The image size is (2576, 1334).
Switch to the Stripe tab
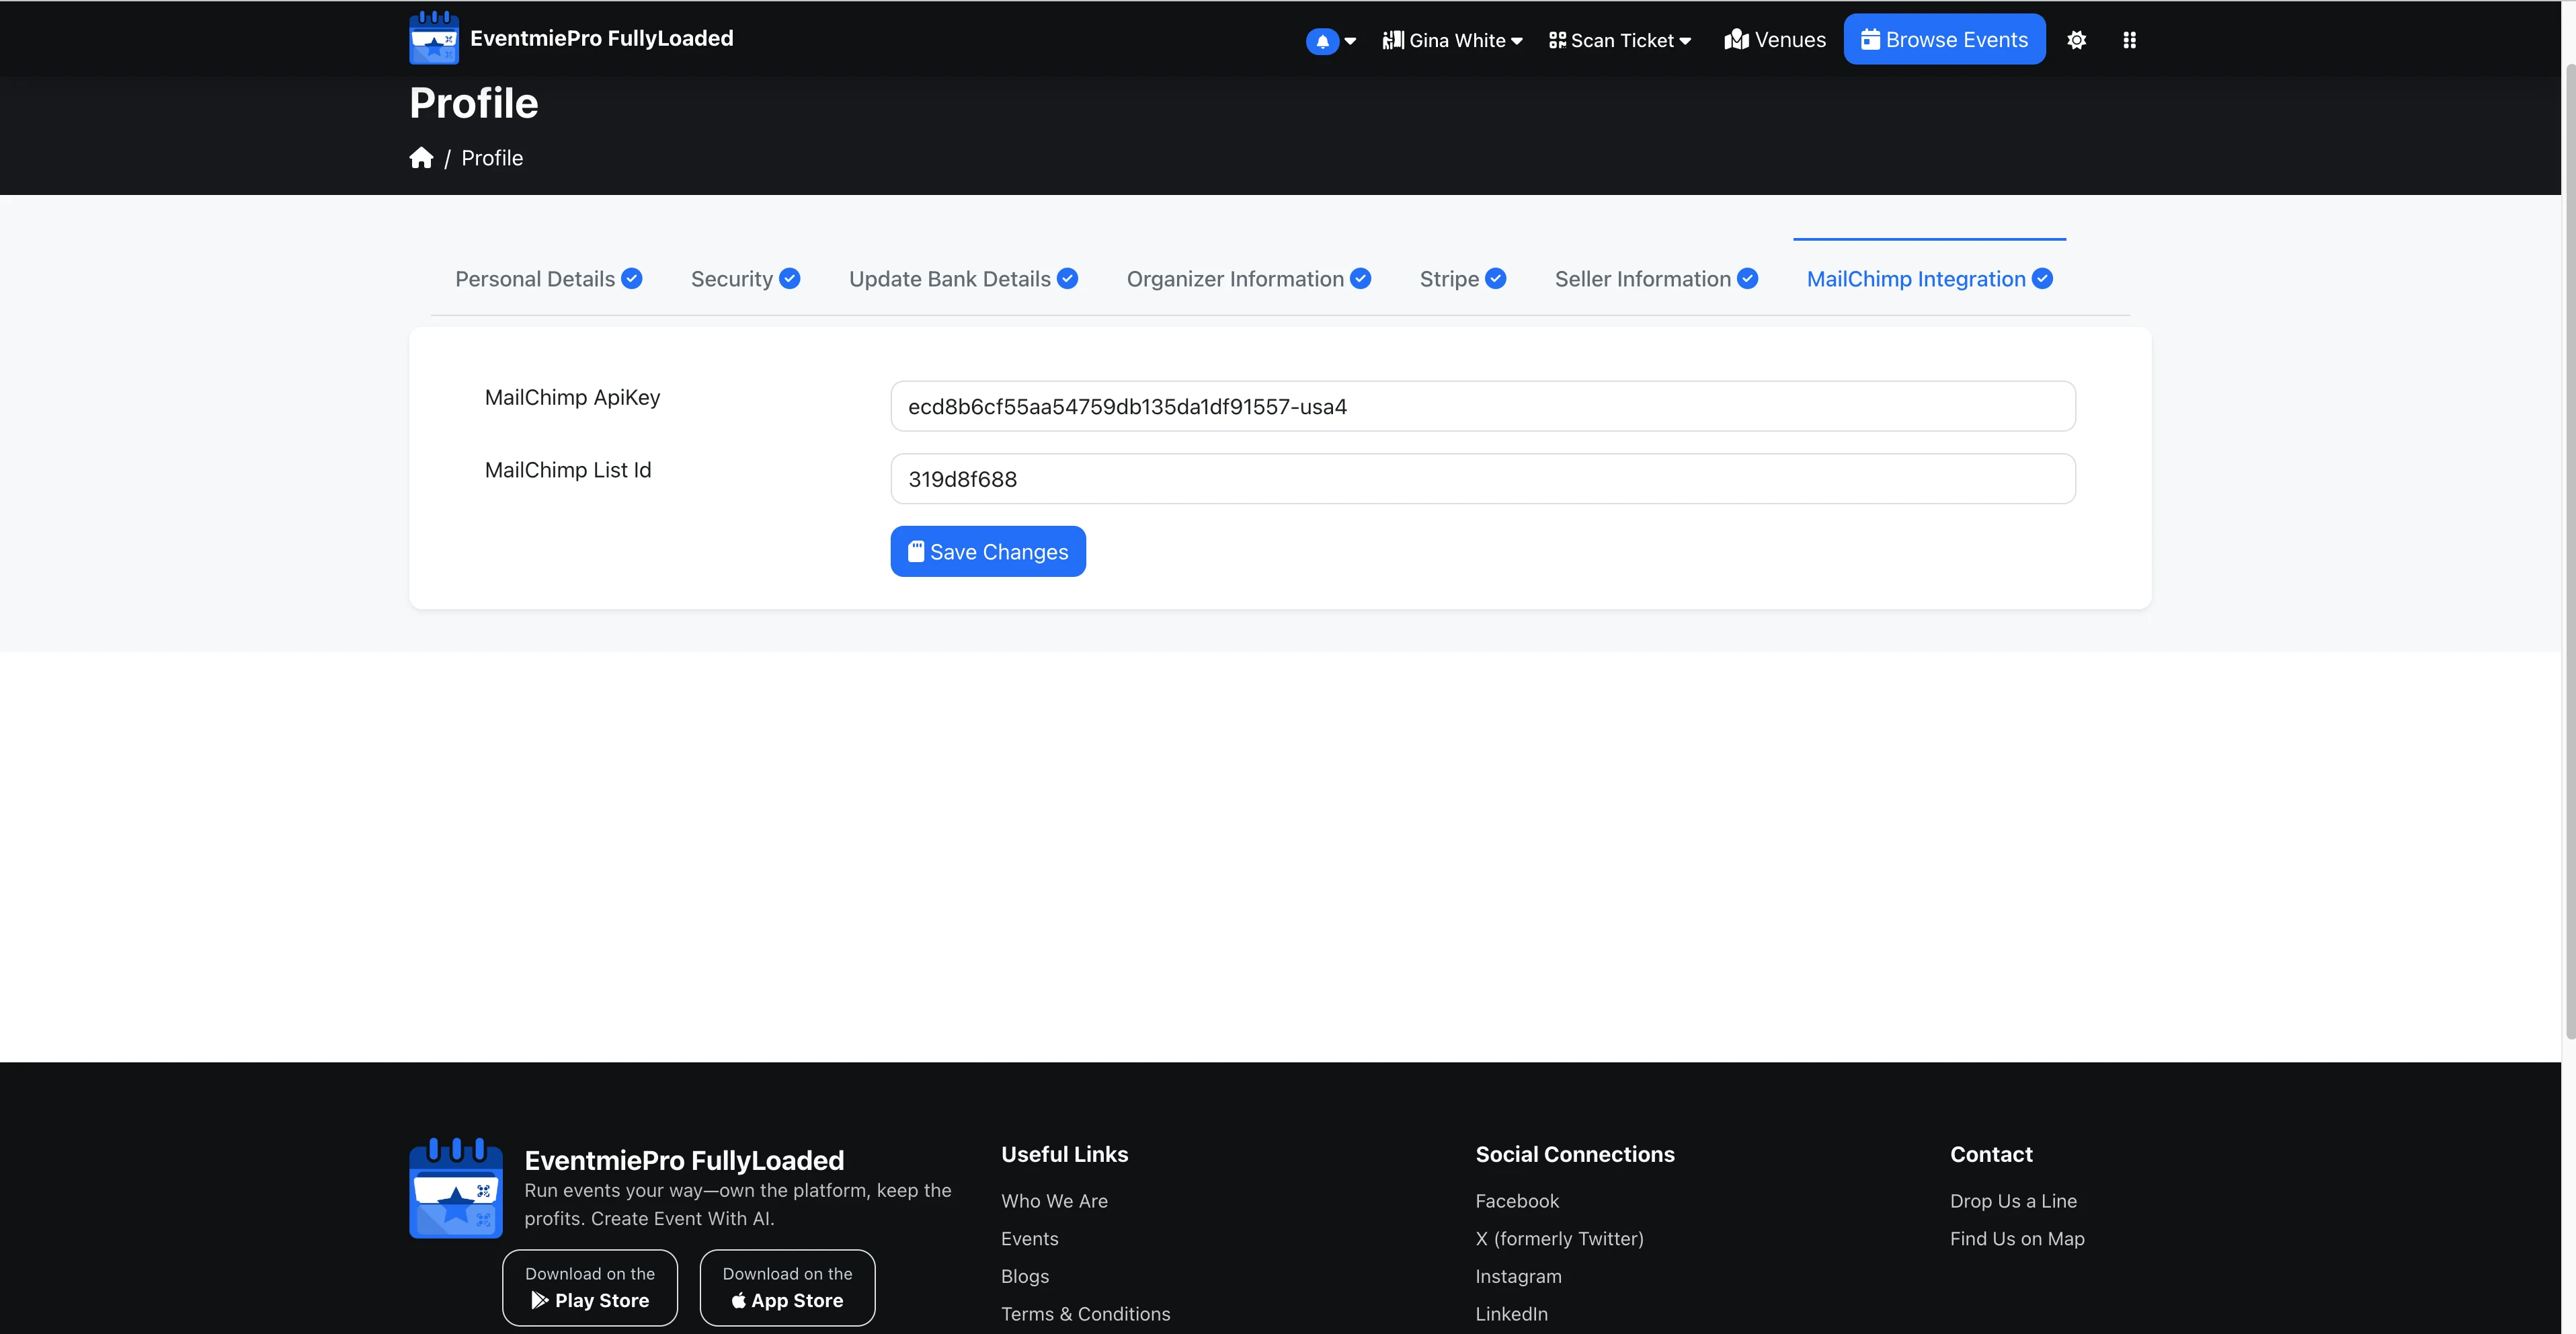(1463, 279)
